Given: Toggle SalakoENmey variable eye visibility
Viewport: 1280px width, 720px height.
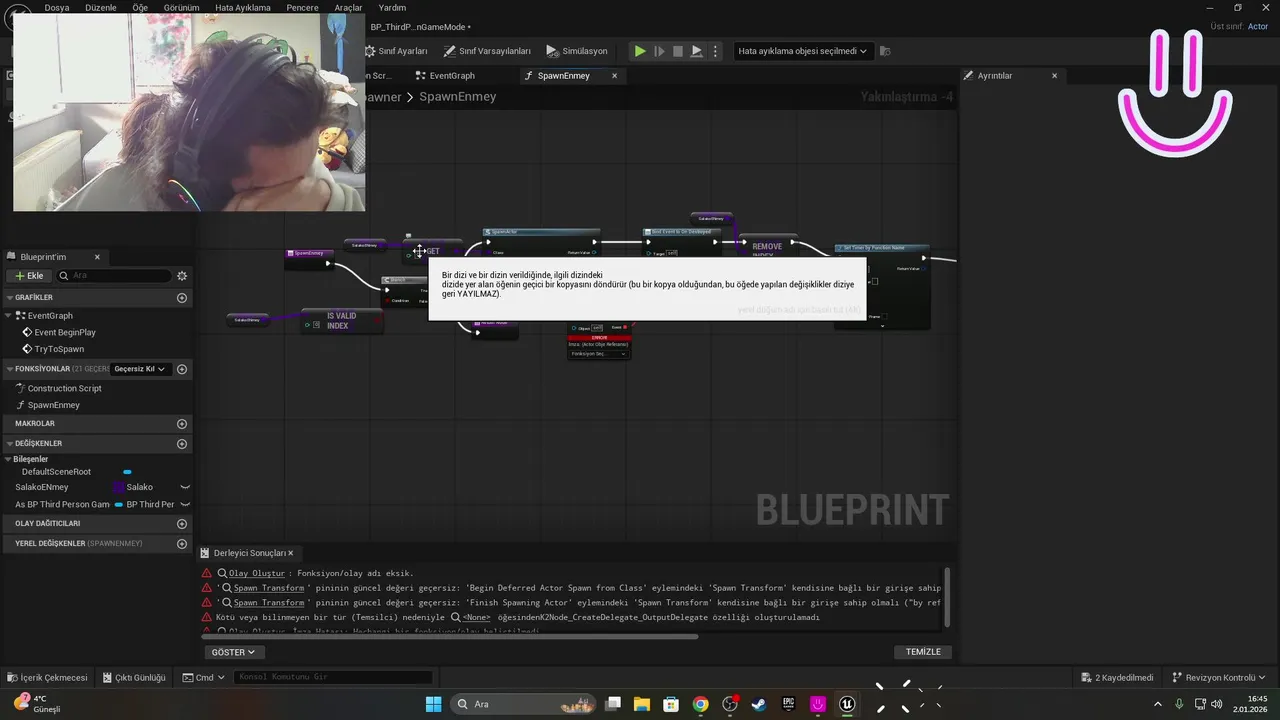Looking at the screenshot, I should pyautogui.click(x=185, y=487).
